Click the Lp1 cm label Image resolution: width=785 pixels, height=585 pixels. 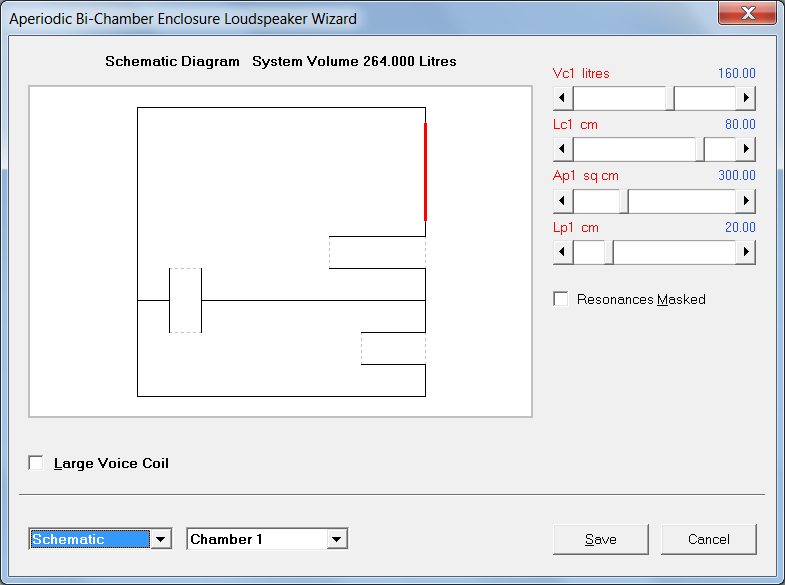pyautogui.click(x=576, y=227)
